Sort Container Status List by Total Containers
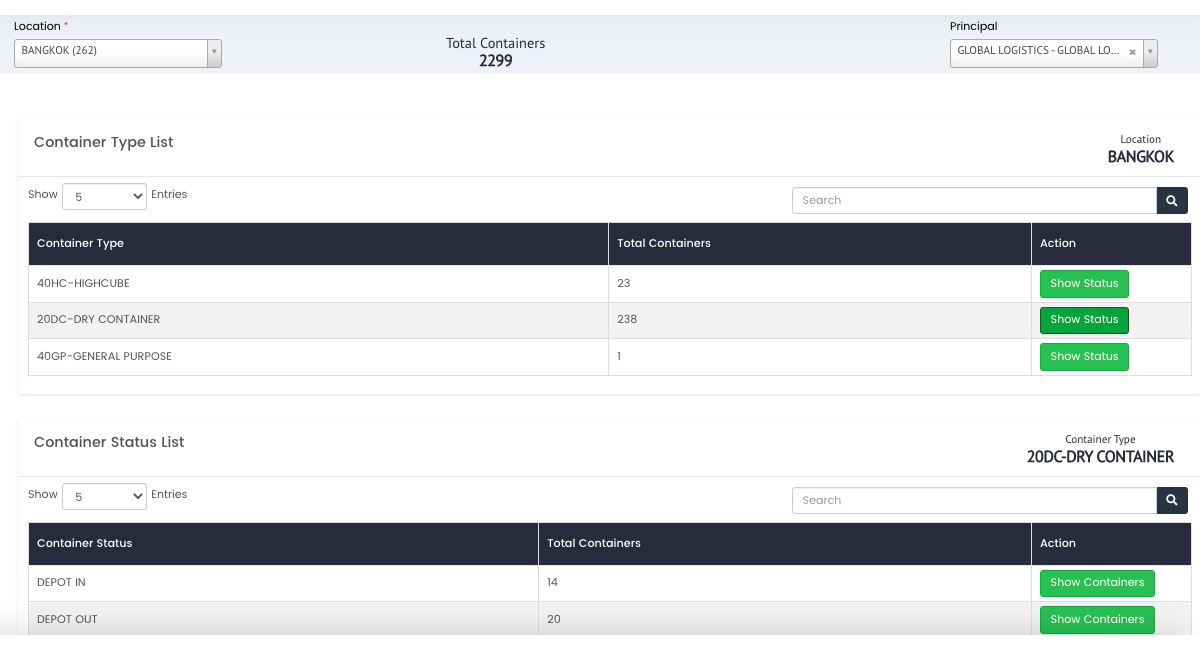The width and height of the screenshot is (1200, 650). click(594, 543)
